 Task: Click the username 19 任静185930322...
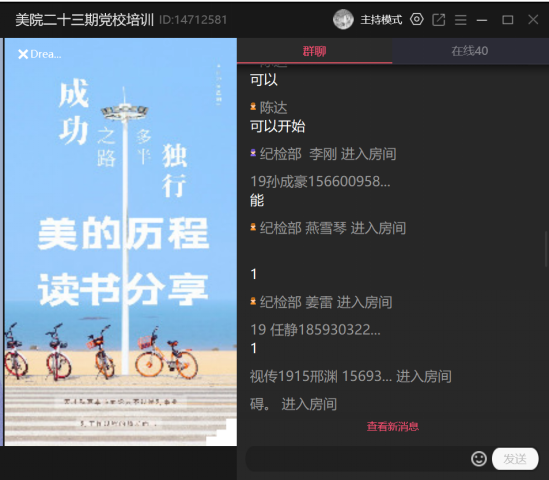(315, 329)
